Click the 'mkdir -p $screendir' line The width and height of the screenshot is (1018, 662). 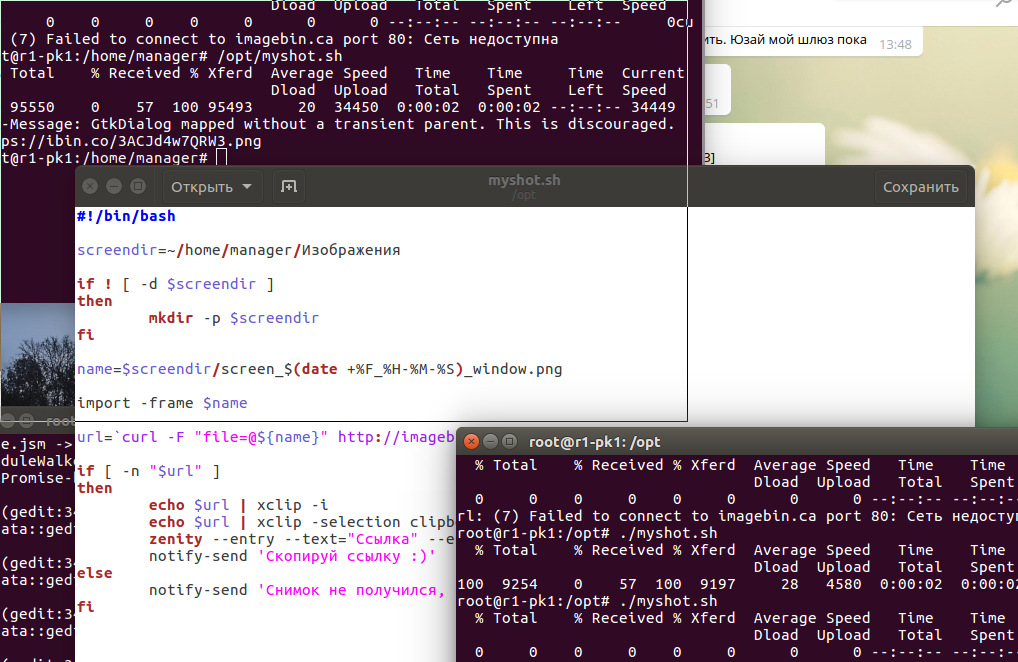[x=234, y=318]
